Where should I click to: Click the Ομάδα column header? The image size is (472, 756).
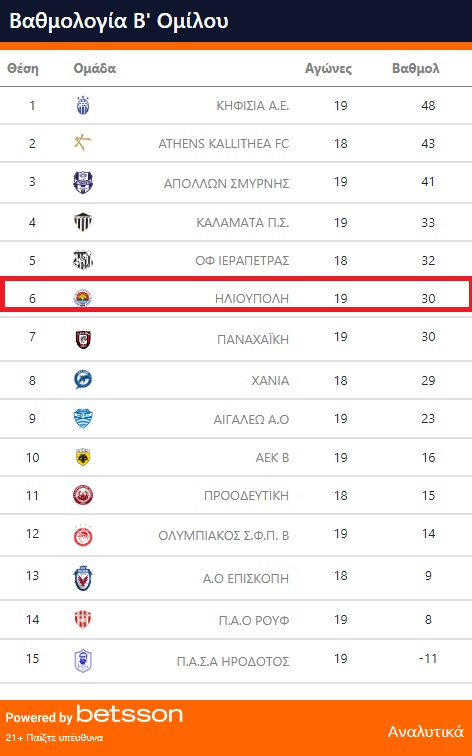pyautogui.click(x=94, y=68)
